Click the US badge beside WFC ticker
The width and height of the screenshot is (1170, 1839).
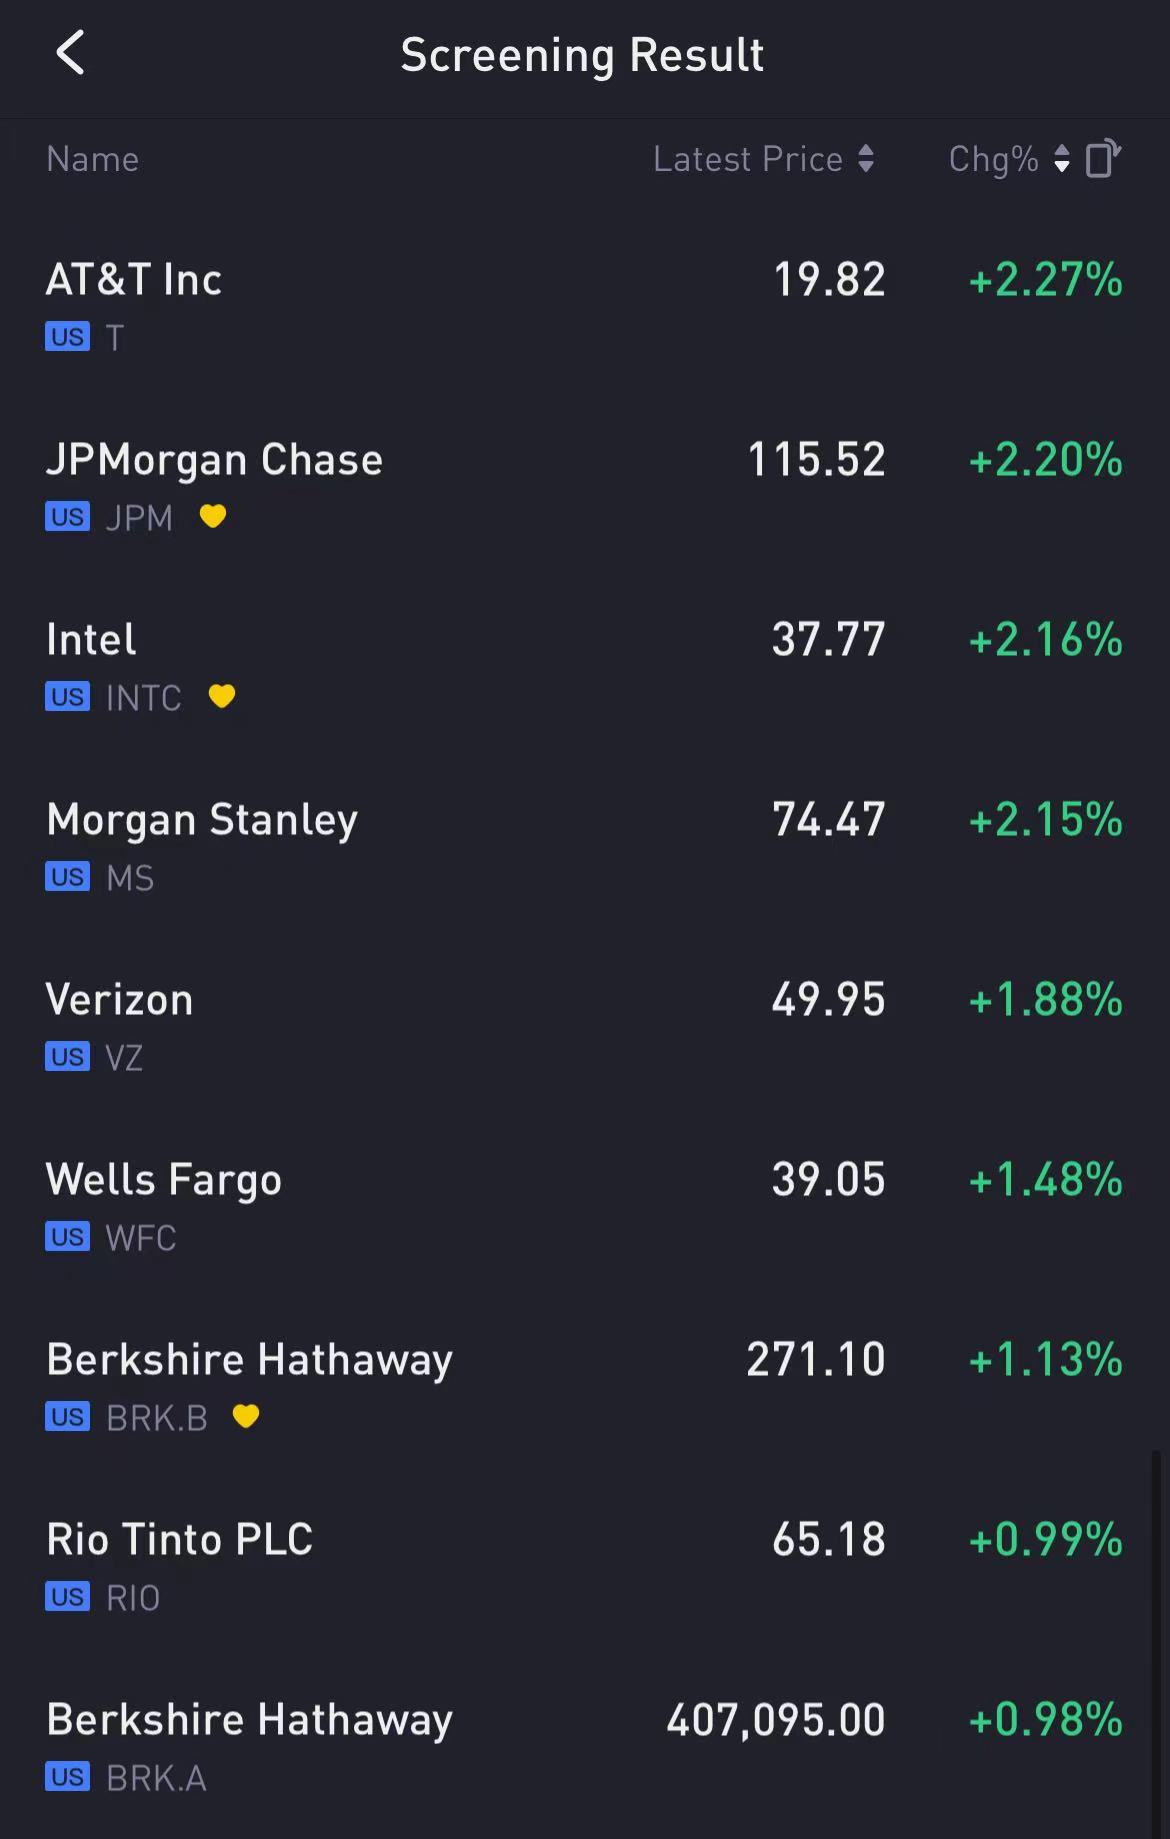(67, 1237)
